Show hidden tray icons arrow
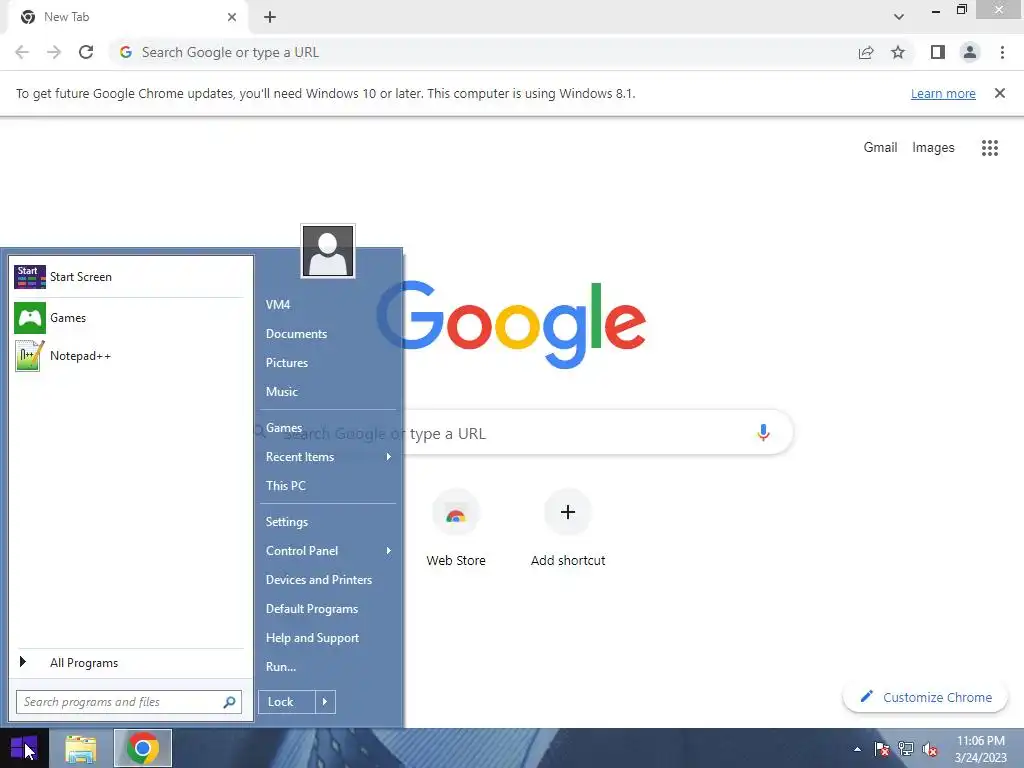This screenshot has height=768, width=1024. [857, 749]
